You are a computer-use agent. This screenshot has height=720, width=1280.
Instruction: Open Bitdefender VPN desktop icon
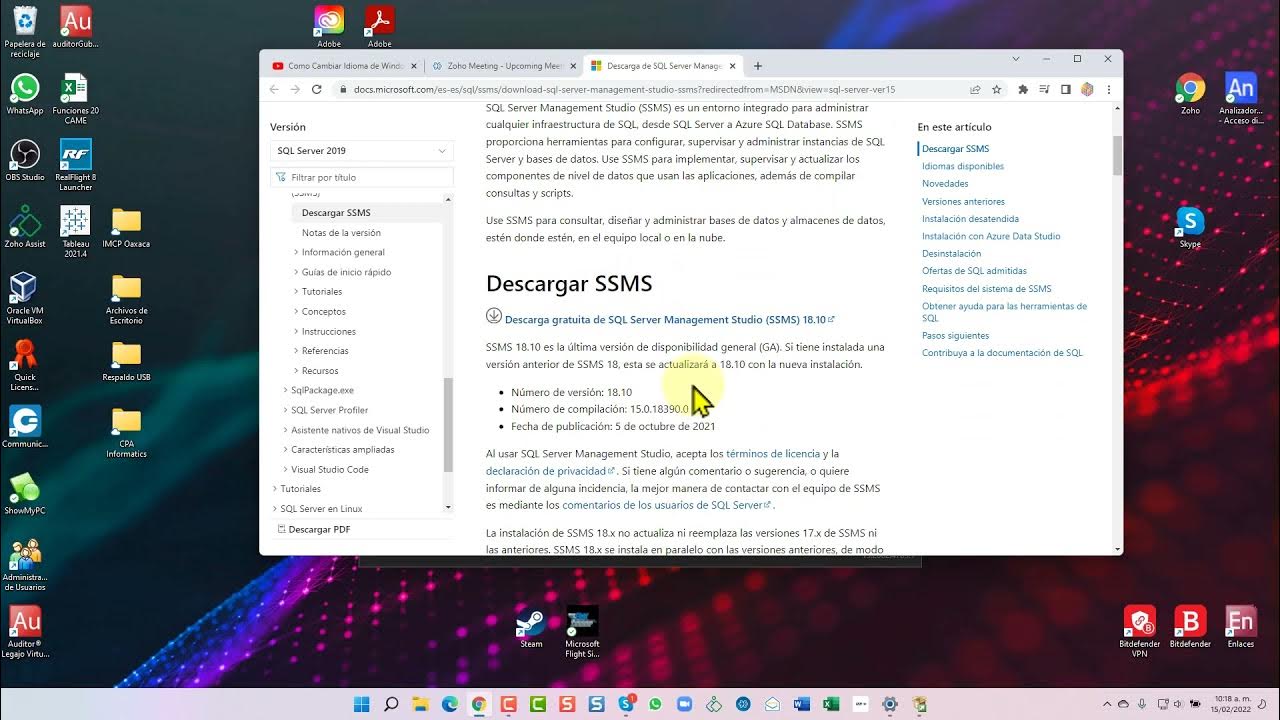(x=1140, y=632)
